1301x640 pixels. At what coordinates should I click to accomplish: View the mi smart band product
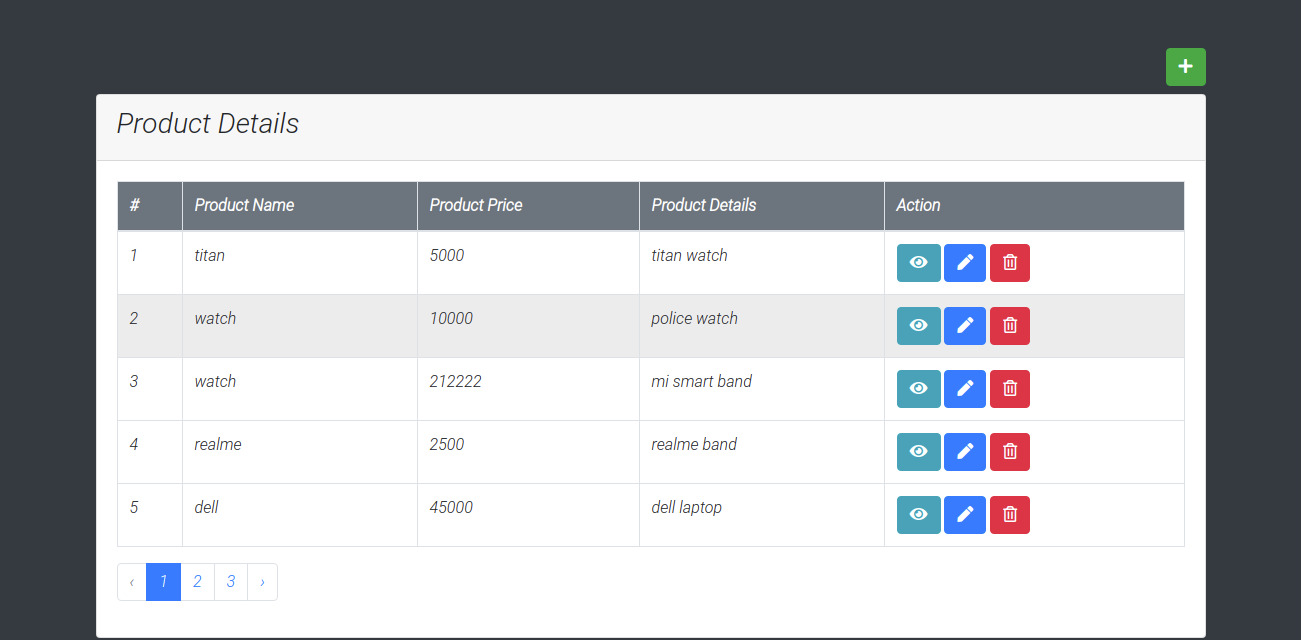click(x=918, y=389)
